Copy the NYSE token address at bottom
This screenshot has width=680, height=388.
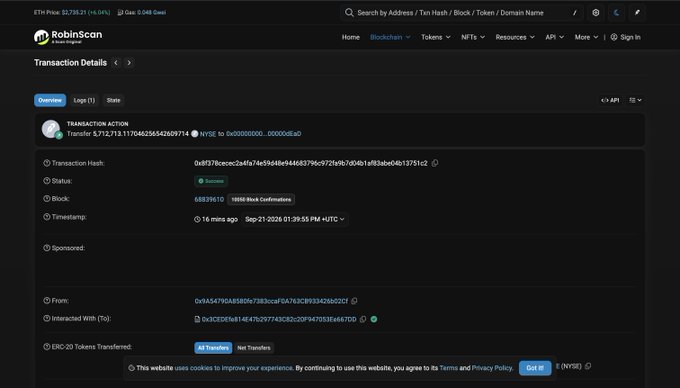588,366
